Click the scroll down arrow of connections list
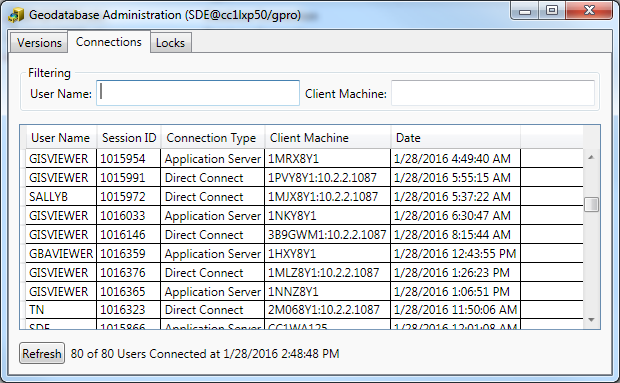 (591, 320)
